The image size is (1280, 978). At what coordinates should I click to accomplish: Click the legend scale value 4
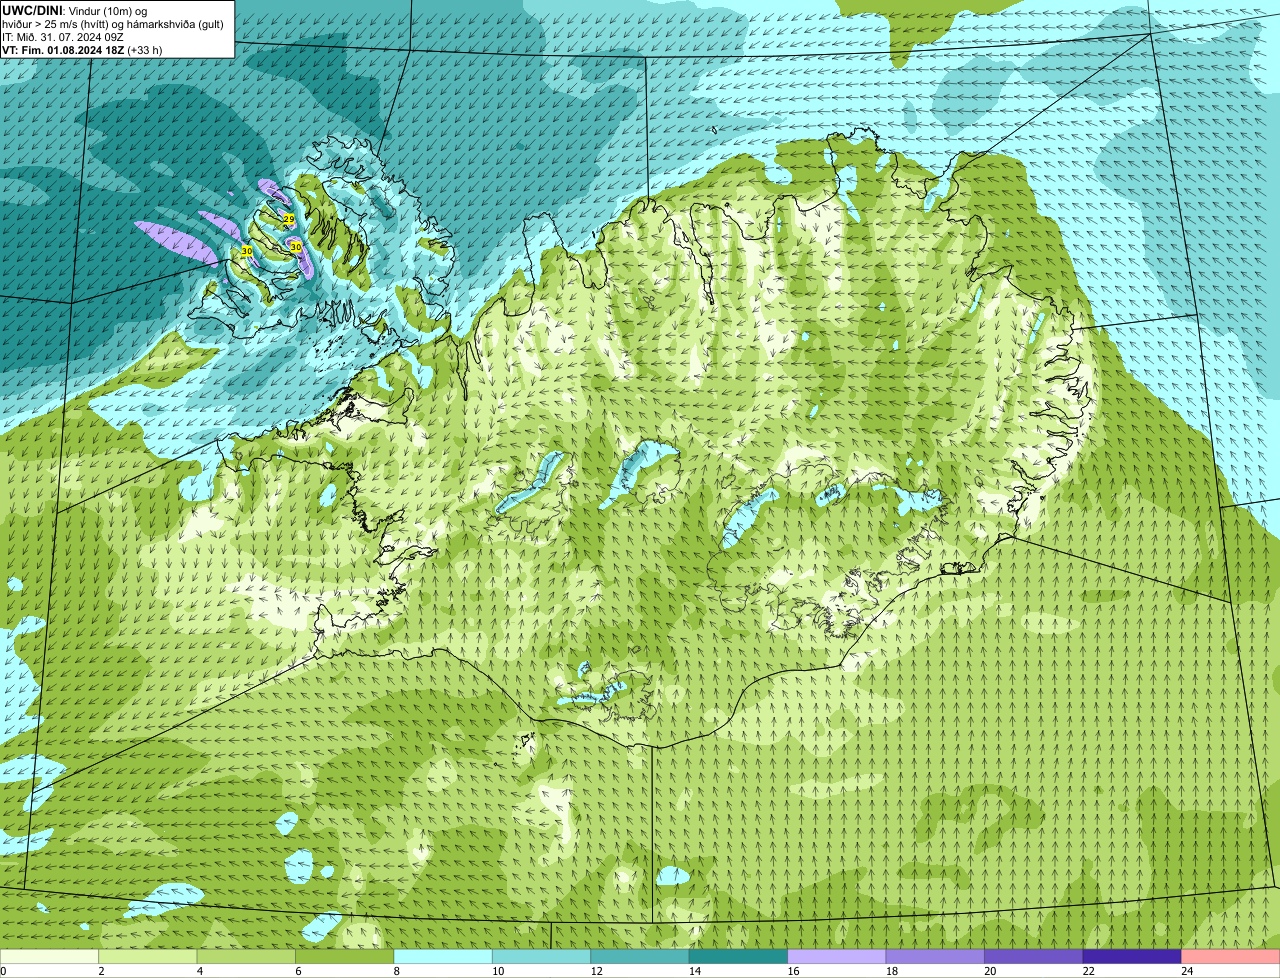(x=200, y=971)
